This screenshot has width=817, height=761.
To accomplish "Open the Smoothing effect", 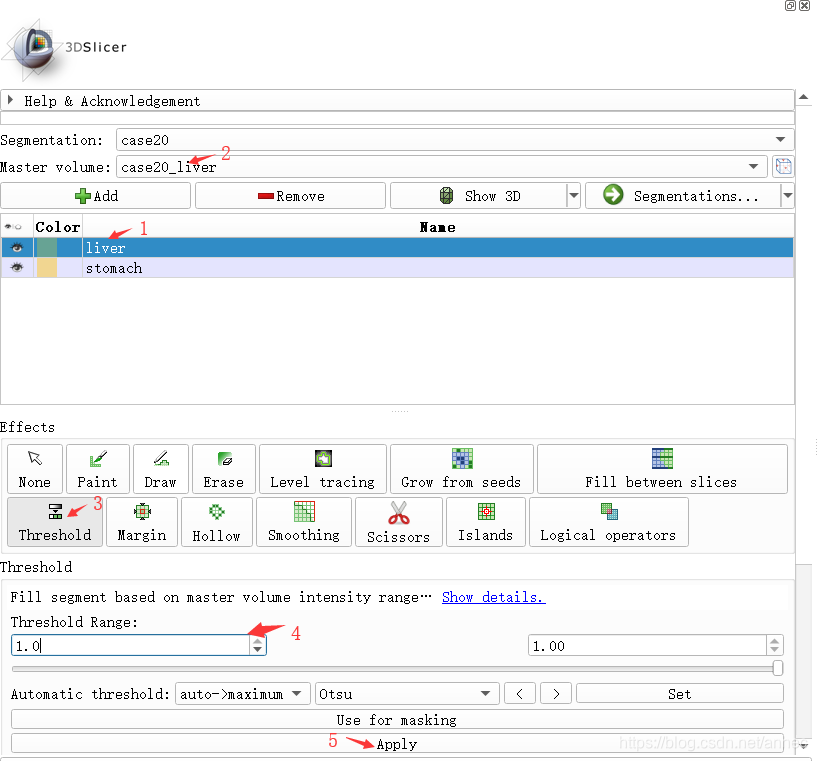I will [x=304, y=522].
